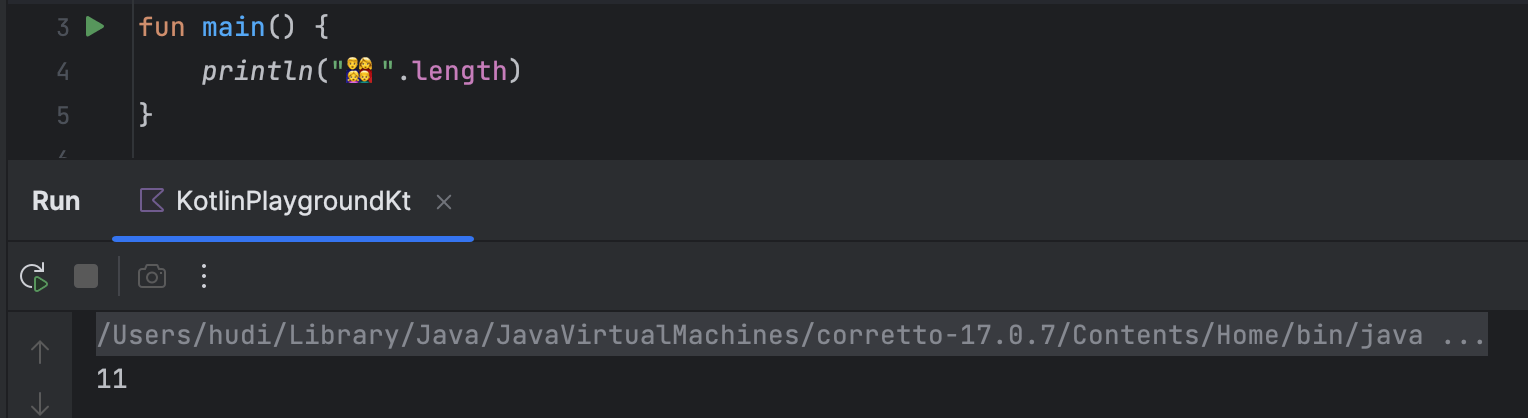Click the up arrow in console gutter

40,351
